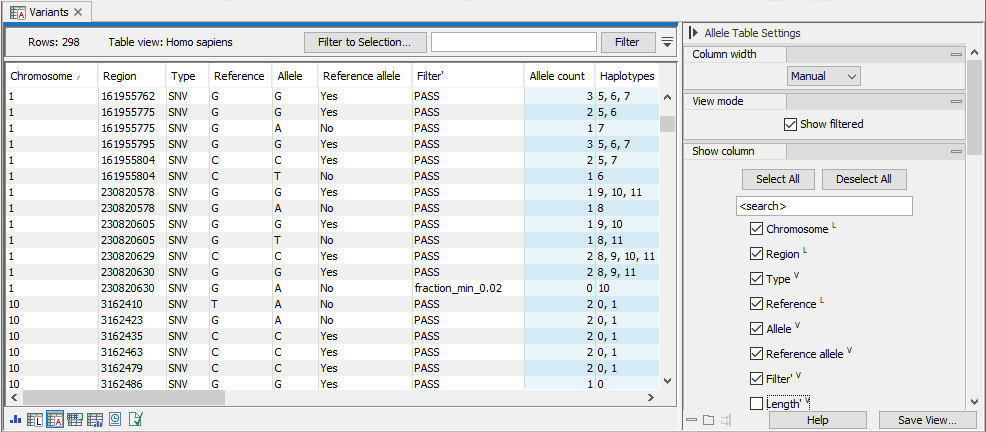Screen dimensions: 986x432
Task: Enable the Length' column checkbox
Action: click(756, 403)
